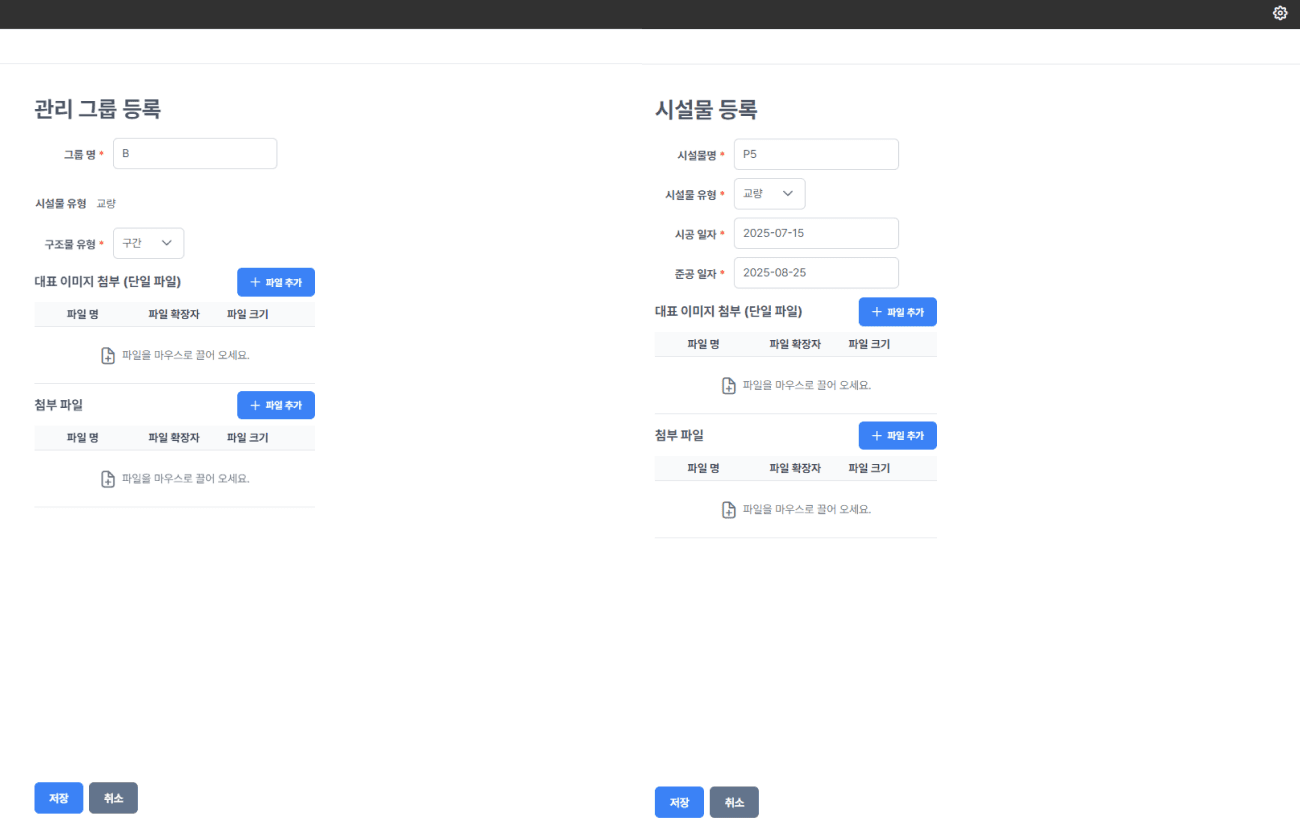Screen dimensions: 1300x830
Task: Click 취소 under 시설물 등록
Action: pos(734,801)
